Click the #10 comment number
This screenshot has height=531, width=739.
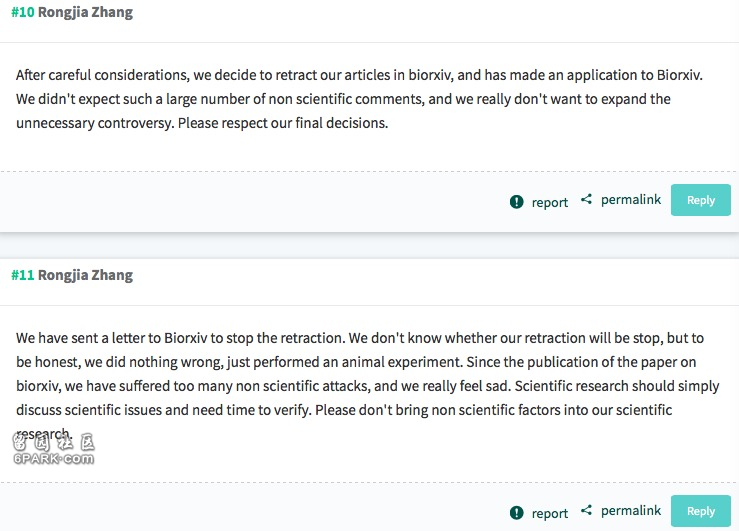(x=23, y=12)
